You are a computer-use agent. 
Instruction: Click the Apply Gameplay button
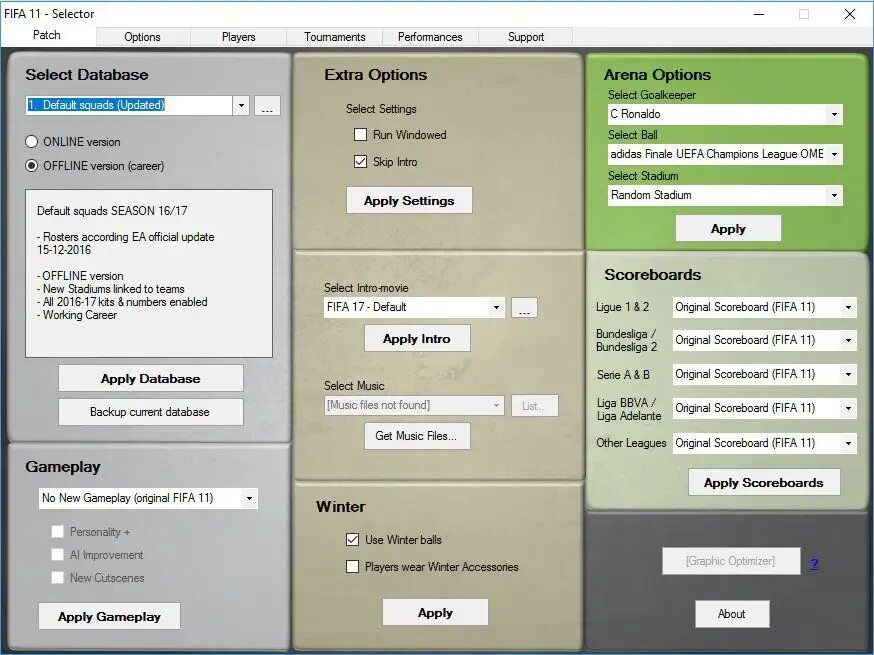coord(109,616)
